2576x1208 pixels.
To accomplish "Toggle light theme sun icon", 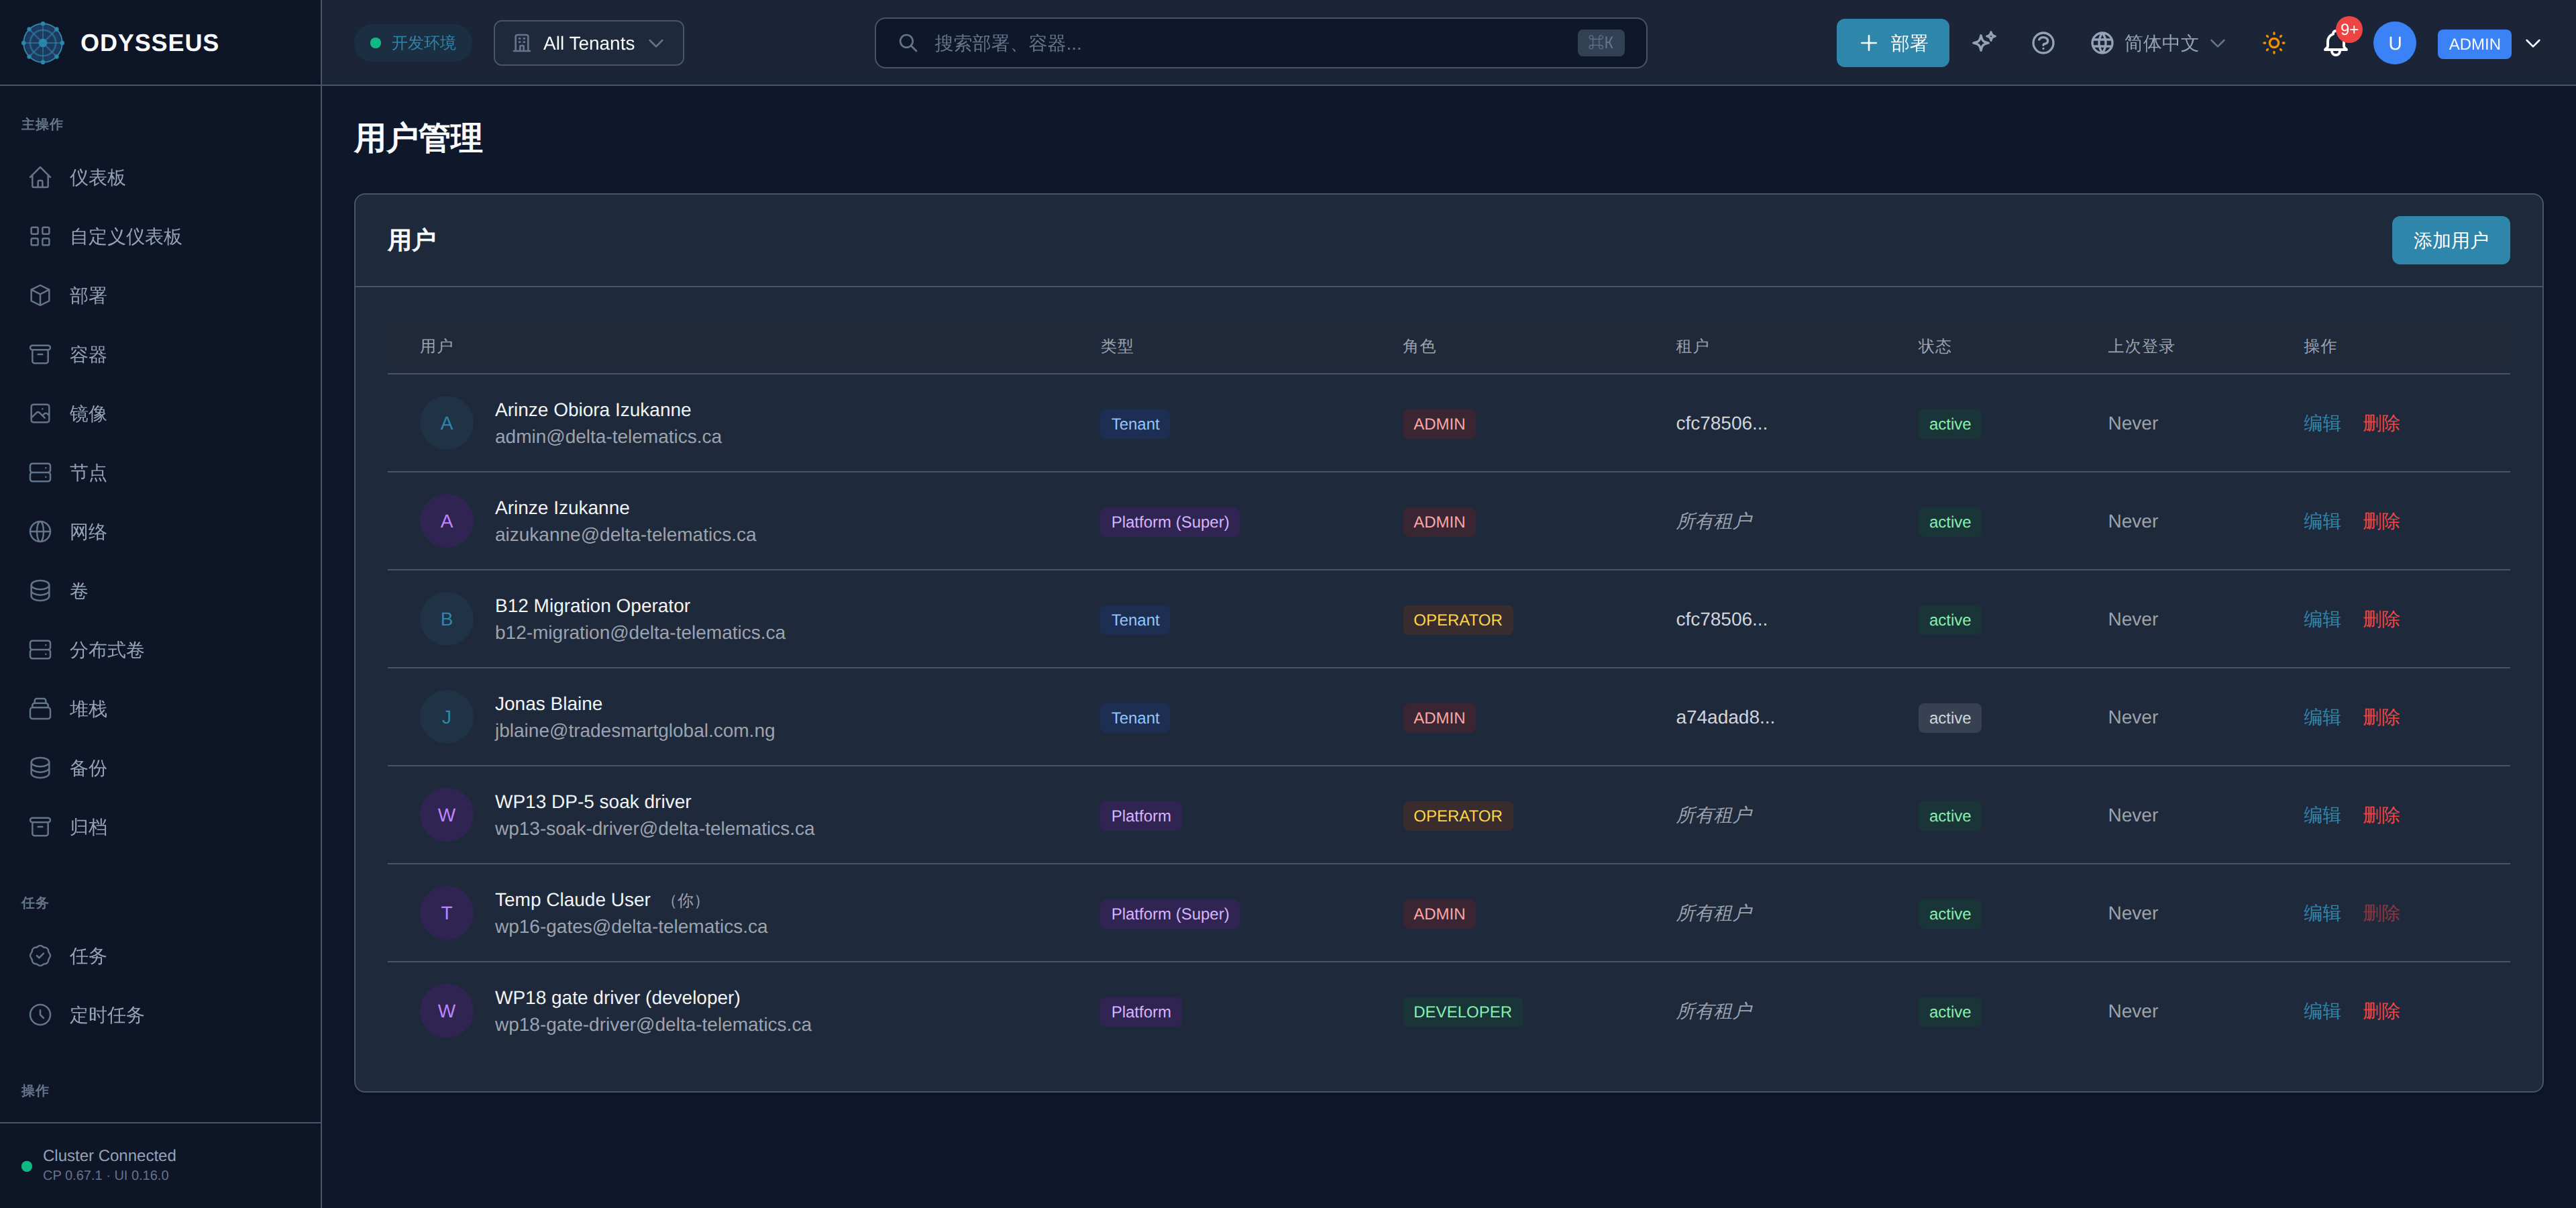I will [x=2274, y=43].
